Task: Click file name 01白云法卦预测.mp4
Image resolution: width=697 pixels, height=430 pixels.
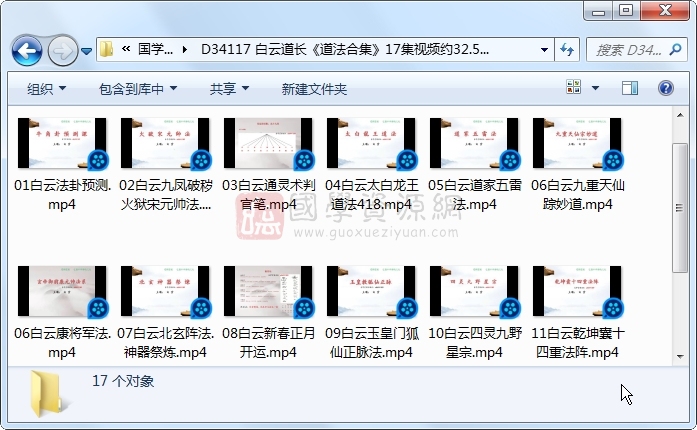Action: (x=62, y=194)
